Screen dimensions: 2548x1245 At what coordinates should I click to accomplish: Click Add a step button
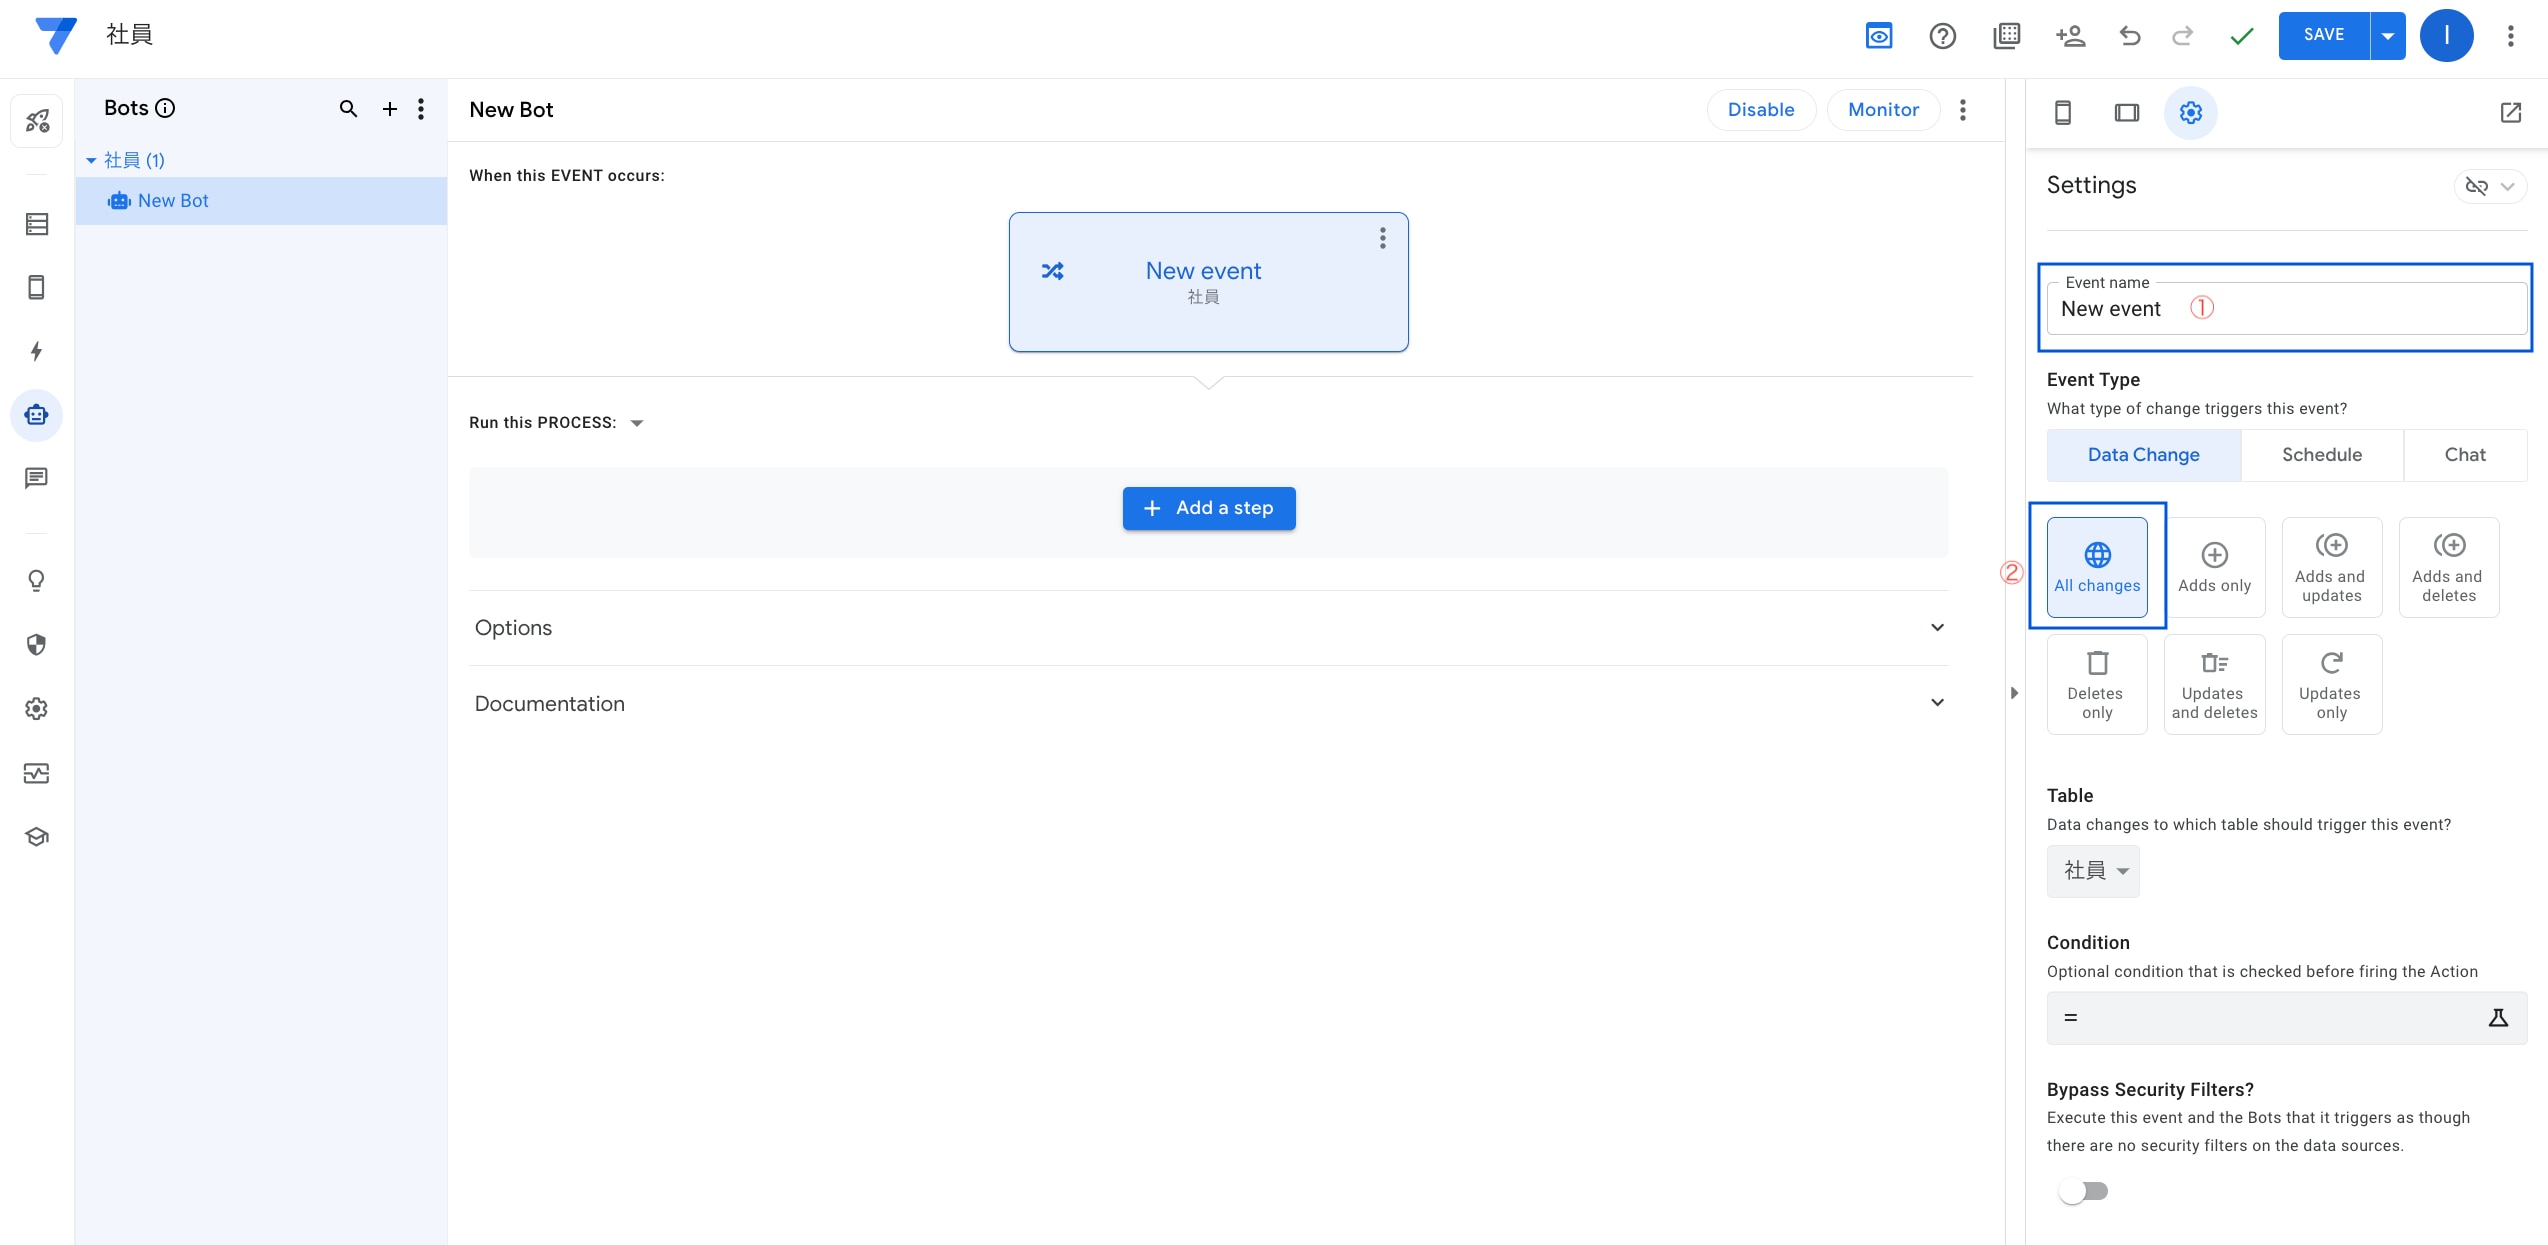coord(1209,507)
